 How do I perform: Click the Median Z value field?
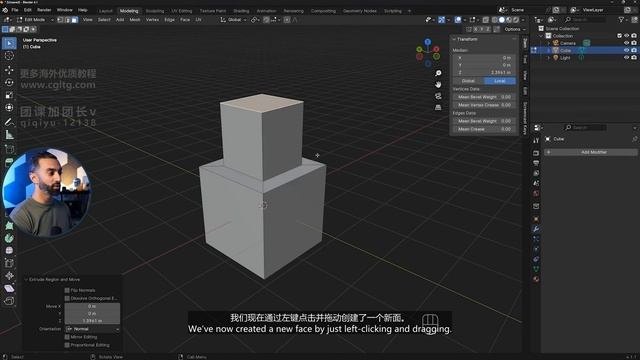click(484, 73)
